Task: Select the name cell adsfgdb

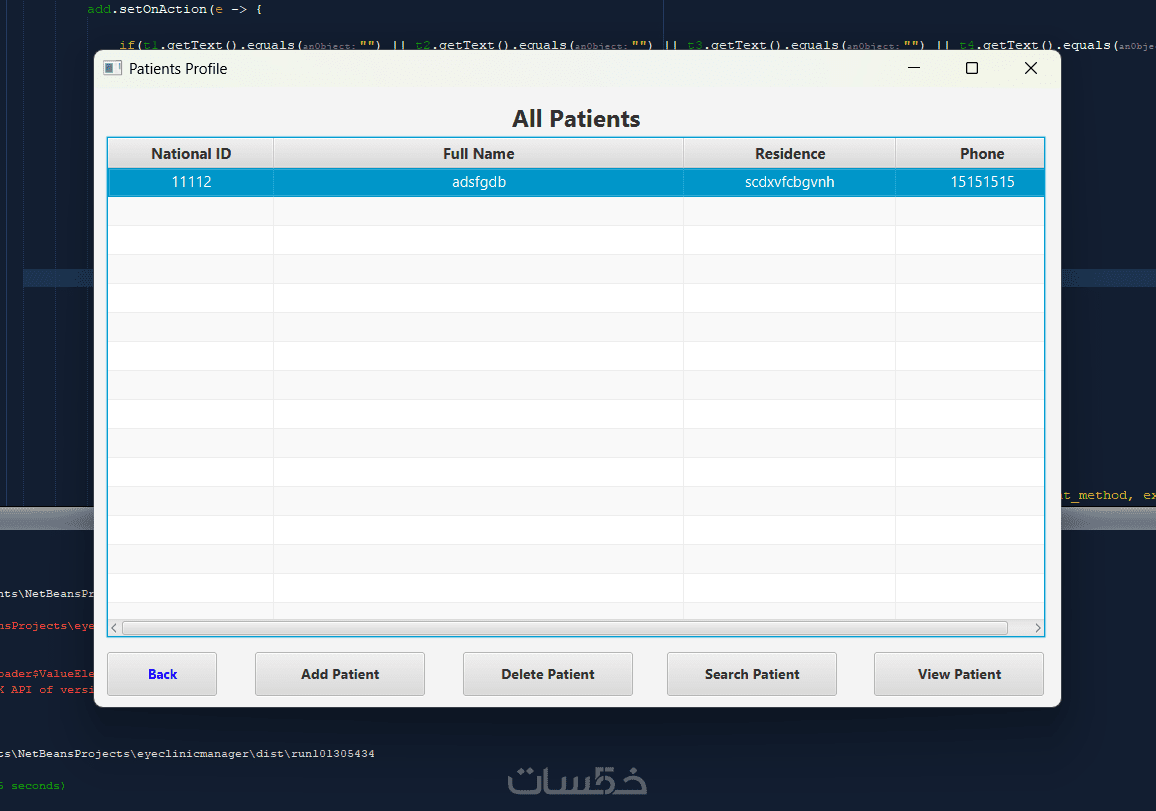Action: pos(478,182)
